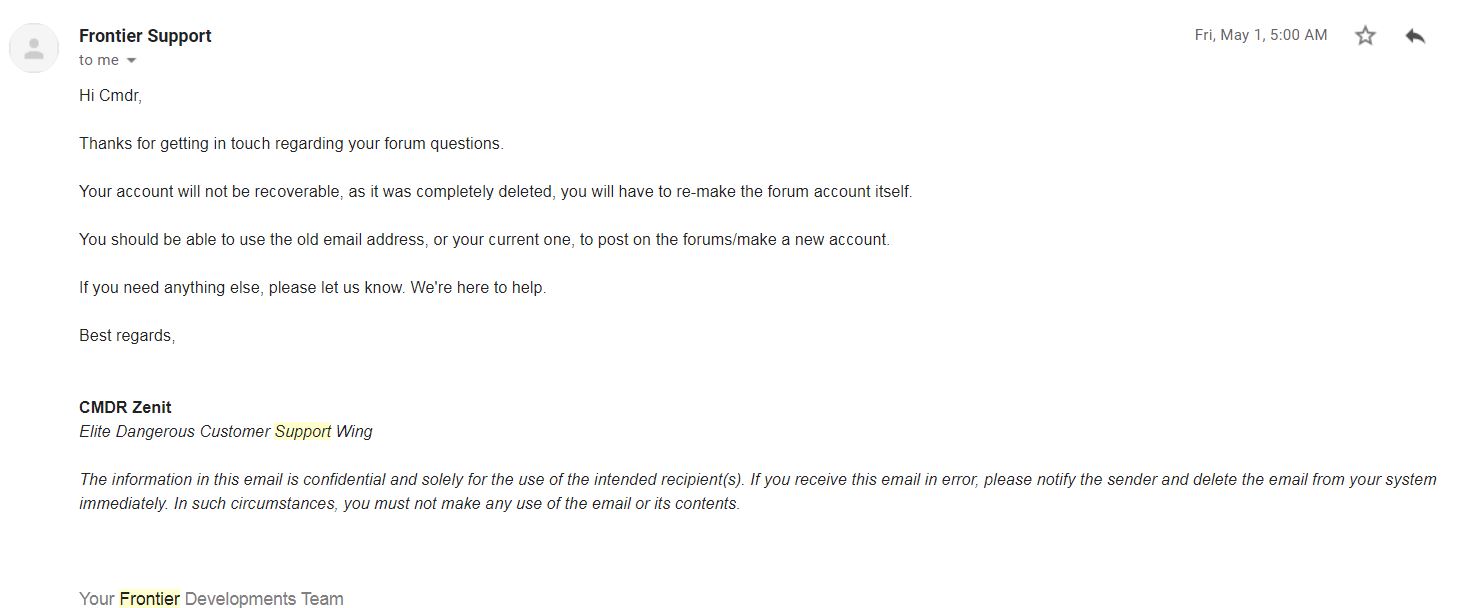The height and width of the screenshot is (608, 1459).
Task: Click the disclaimer line starting 'immediately. In such'
Action: [x=410, y=504]
